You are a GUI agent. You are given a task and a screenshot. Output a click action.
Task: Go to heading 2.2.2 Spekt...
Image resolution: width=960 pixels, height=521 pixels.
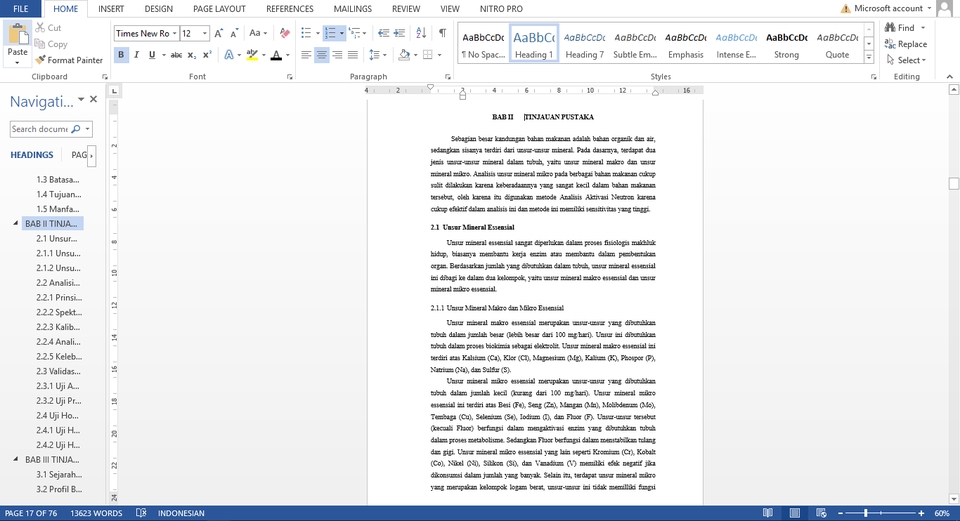(59, 312)
